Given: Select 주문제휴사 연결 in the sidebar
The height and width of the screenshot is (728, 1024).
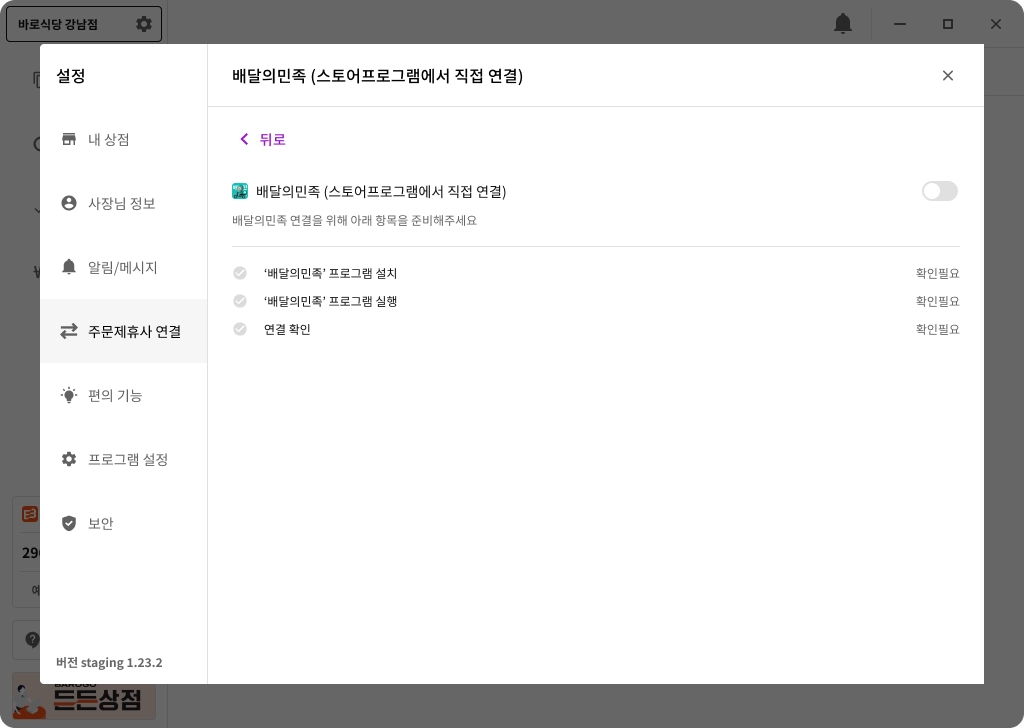Looking at the screenshot, I should click(124, 331).
